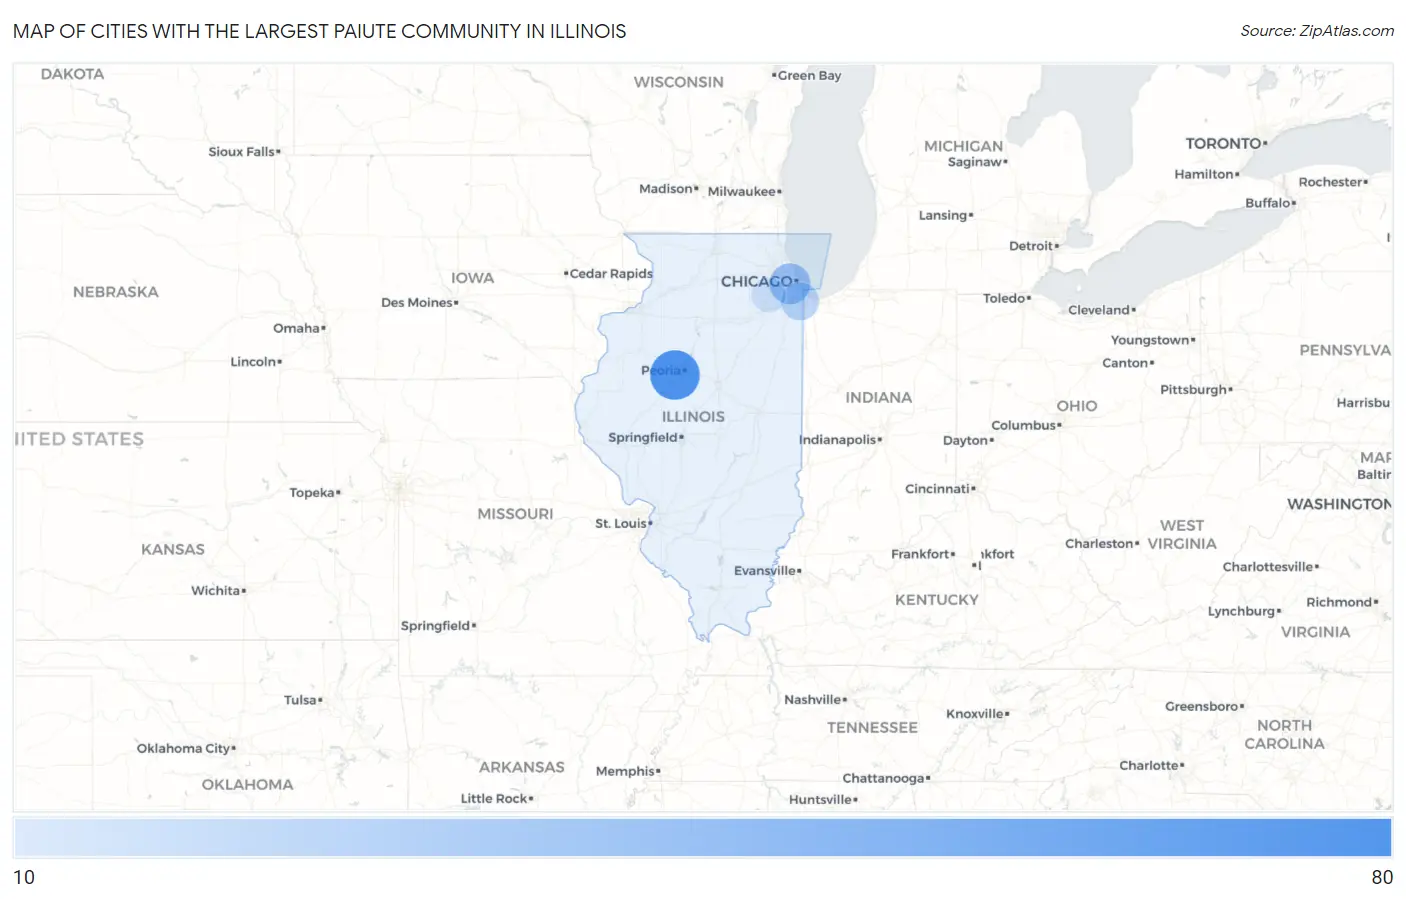Click the OHIO state label
Image resolution: width=1406 pixels, height=899 pixels.
(x=1077, y=406)
